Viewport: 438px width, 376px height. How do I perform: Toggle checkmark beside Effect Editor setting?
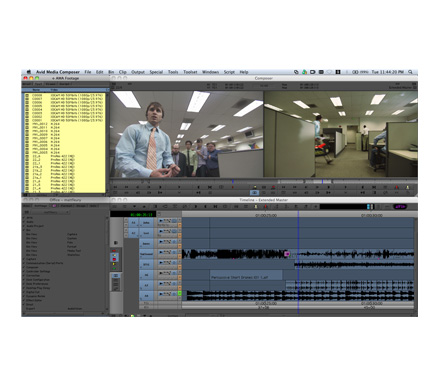[24, 300]
